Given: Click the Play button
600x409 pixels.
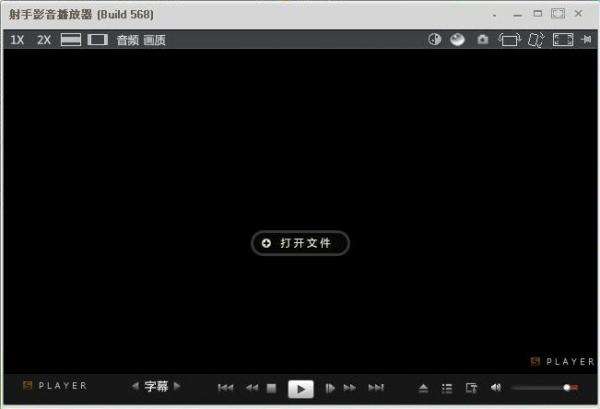Looking at the screenshot, I should (x=301, y=389).
